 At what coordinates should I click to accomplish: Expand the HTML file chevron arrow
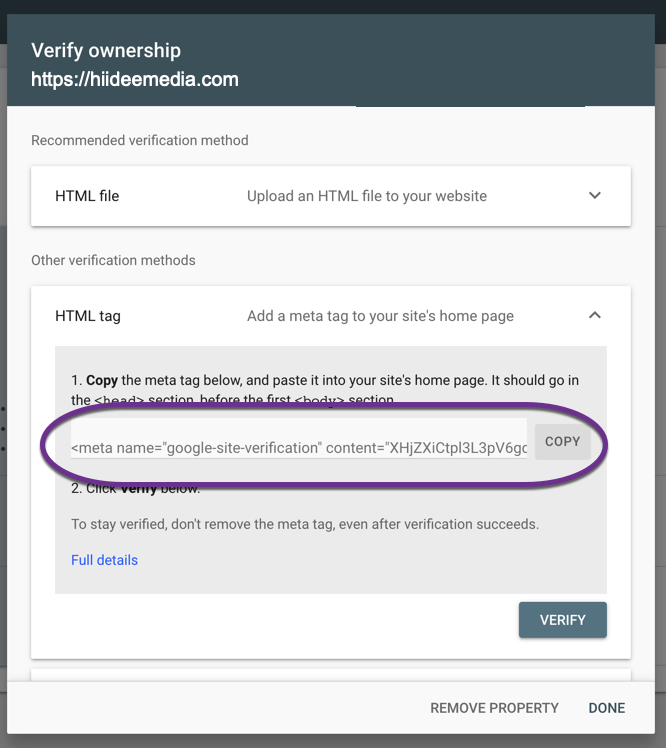pyautogui.click(x=594, y=196)
